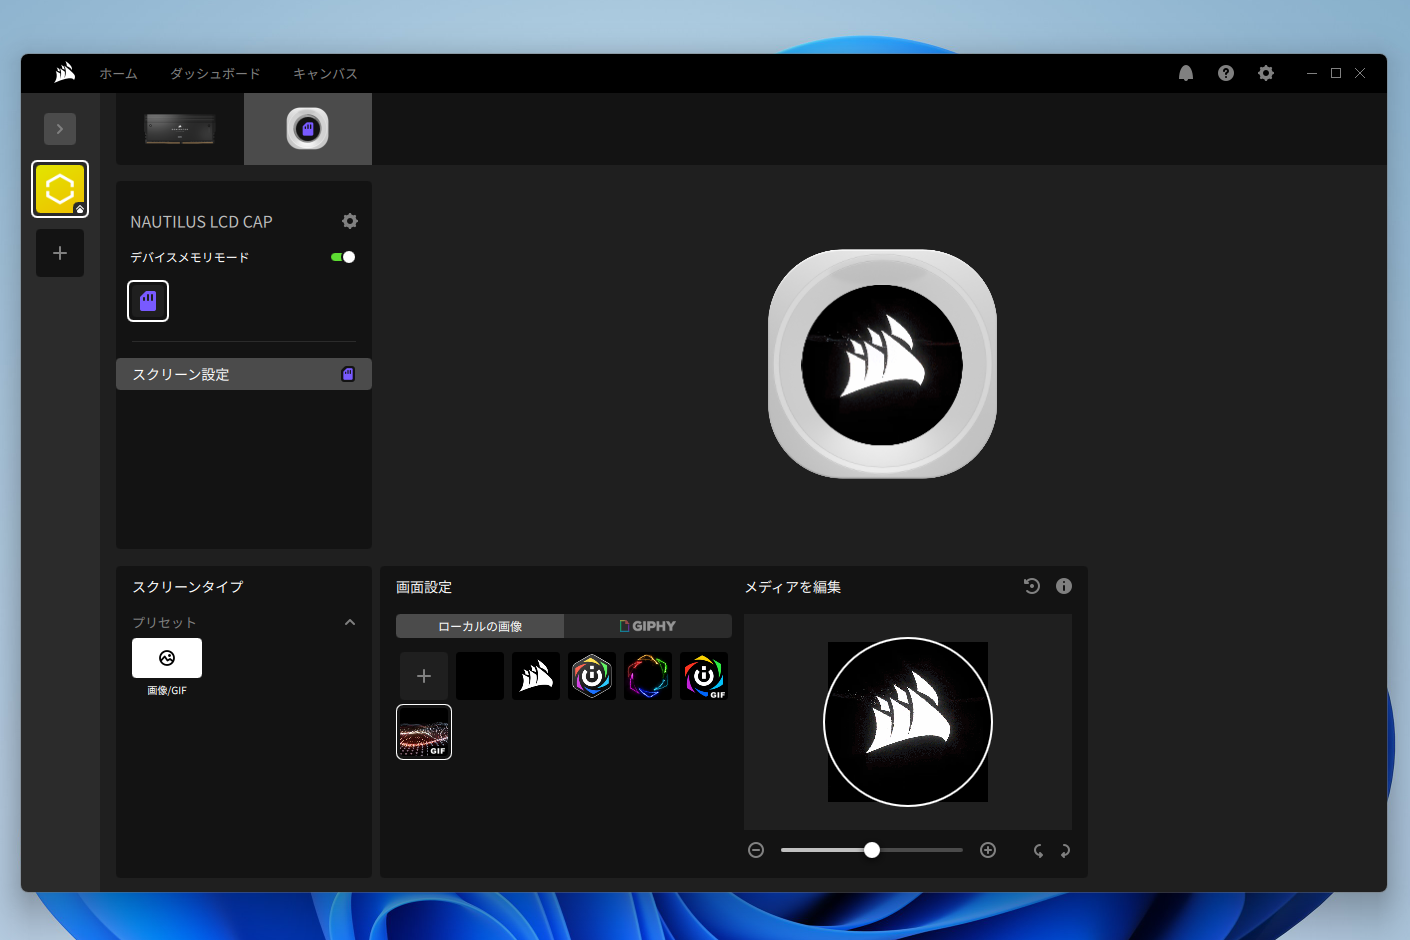
Task: Adjust the media zoom slider handle
Action: click(x=872, y=850)
